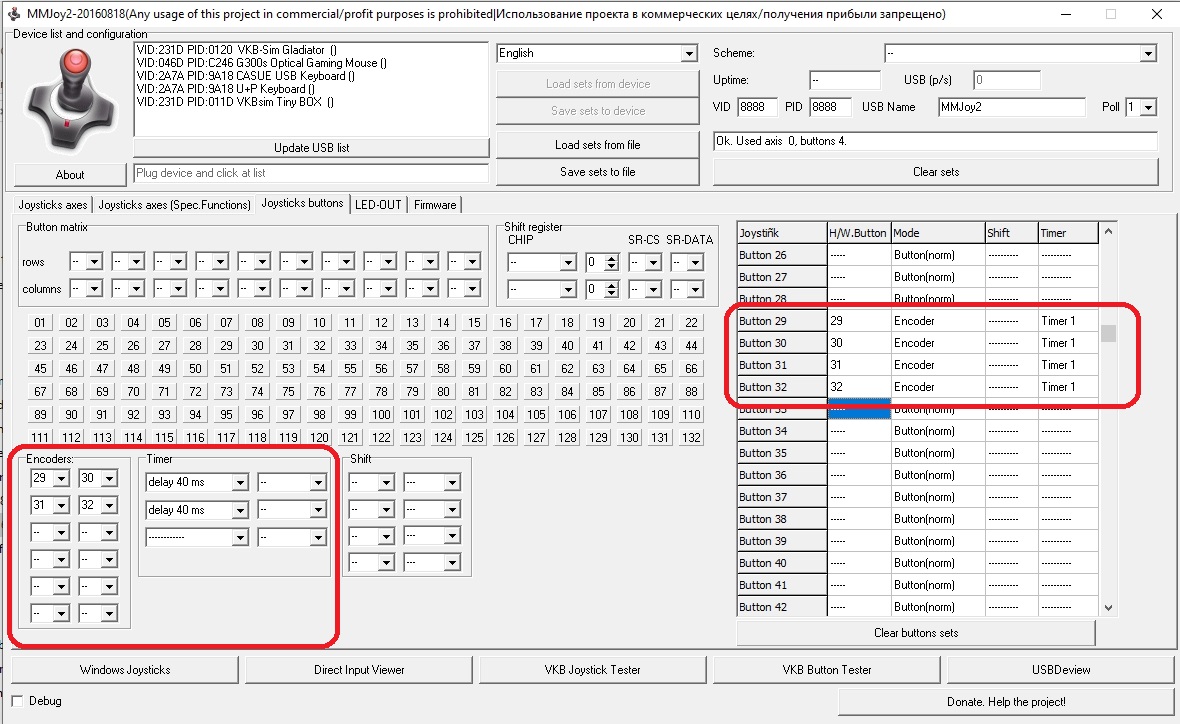This screenshot has width=1180, height=724.
Task: Click the USB Name field containing MMJoy2
Action: point(1012,107)
